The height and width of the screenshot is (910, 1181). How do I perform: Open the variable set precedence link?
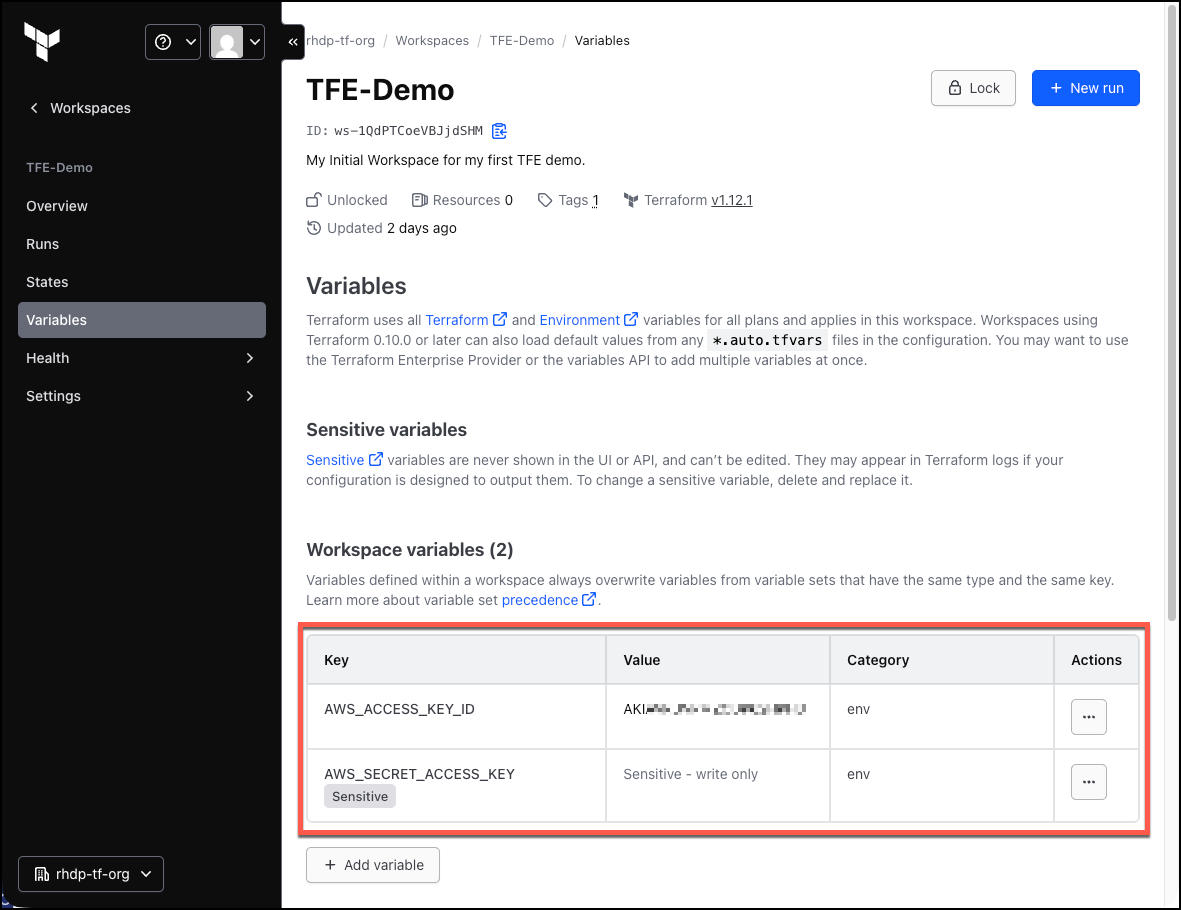coord(549,600)
